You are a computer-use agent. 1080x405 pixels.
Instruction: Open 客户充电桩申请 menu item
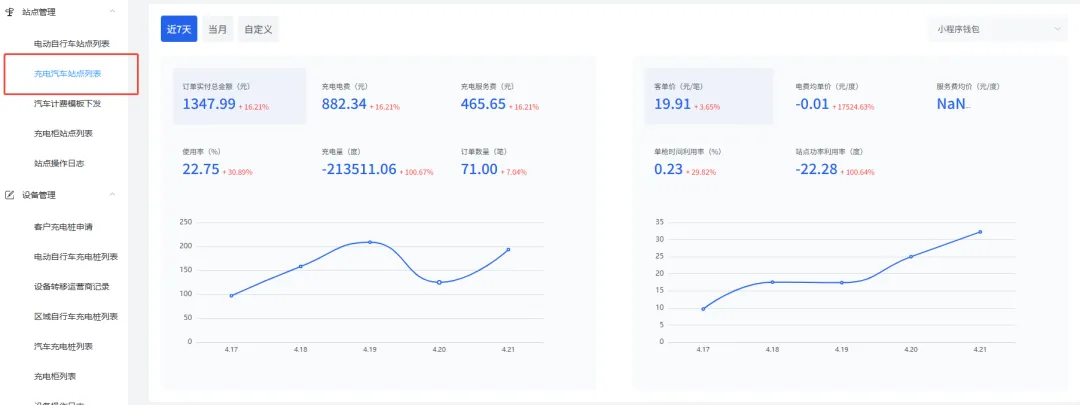(63, 227)
